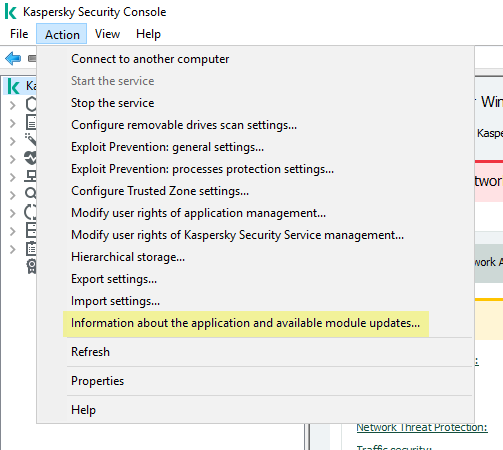This screenshot has height=450, width=503.
Task: Expand the storage box icon tree node
Action: click(13, 231)
